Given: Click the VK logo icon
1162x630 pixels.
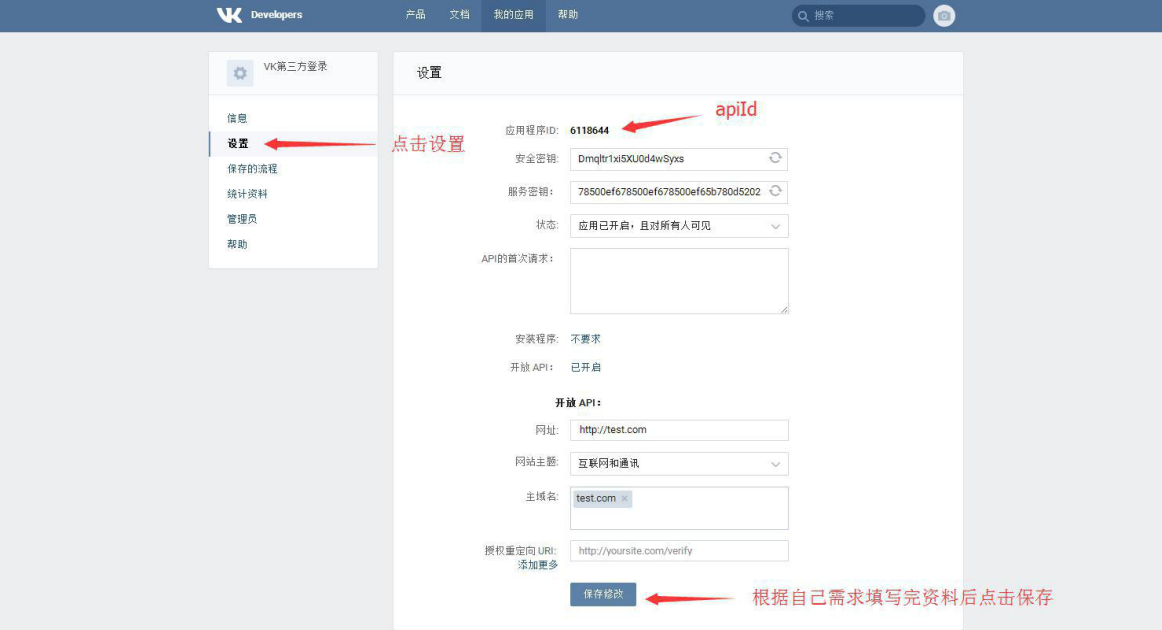Looking at the screenshot, I should pyautogui.click(x=229, y=15).
